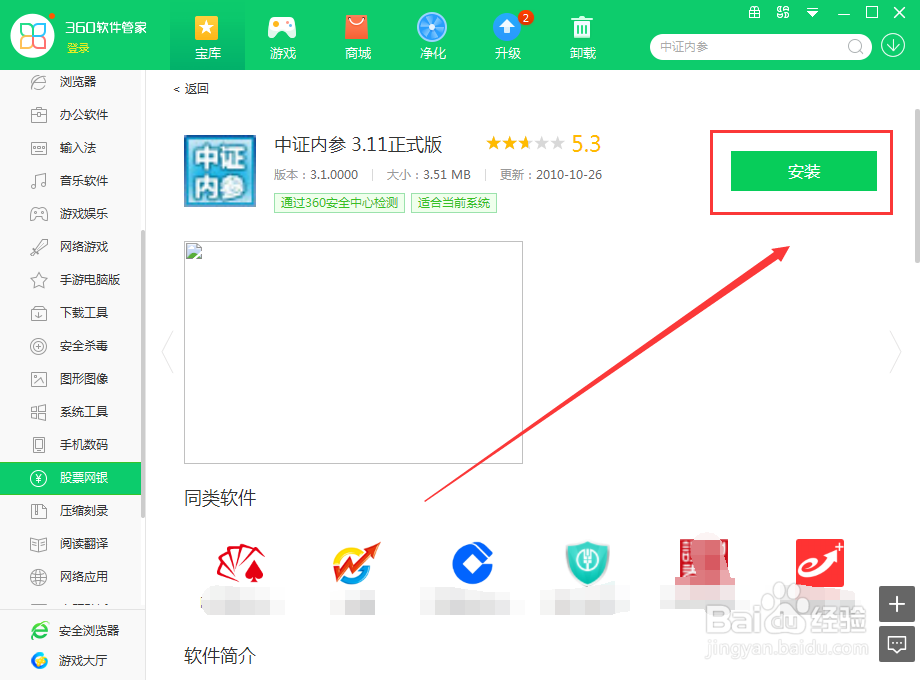Select 音乐软件 category in sidebar
Screen dimensions: 920x680
(70, 181)
